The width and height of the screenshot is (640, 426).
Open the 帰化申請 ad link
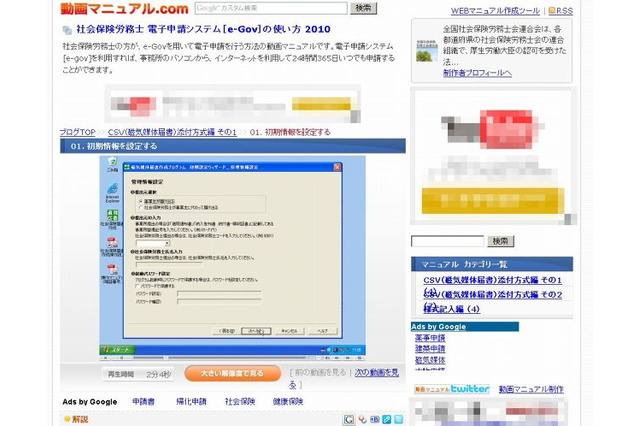point(191,402)
